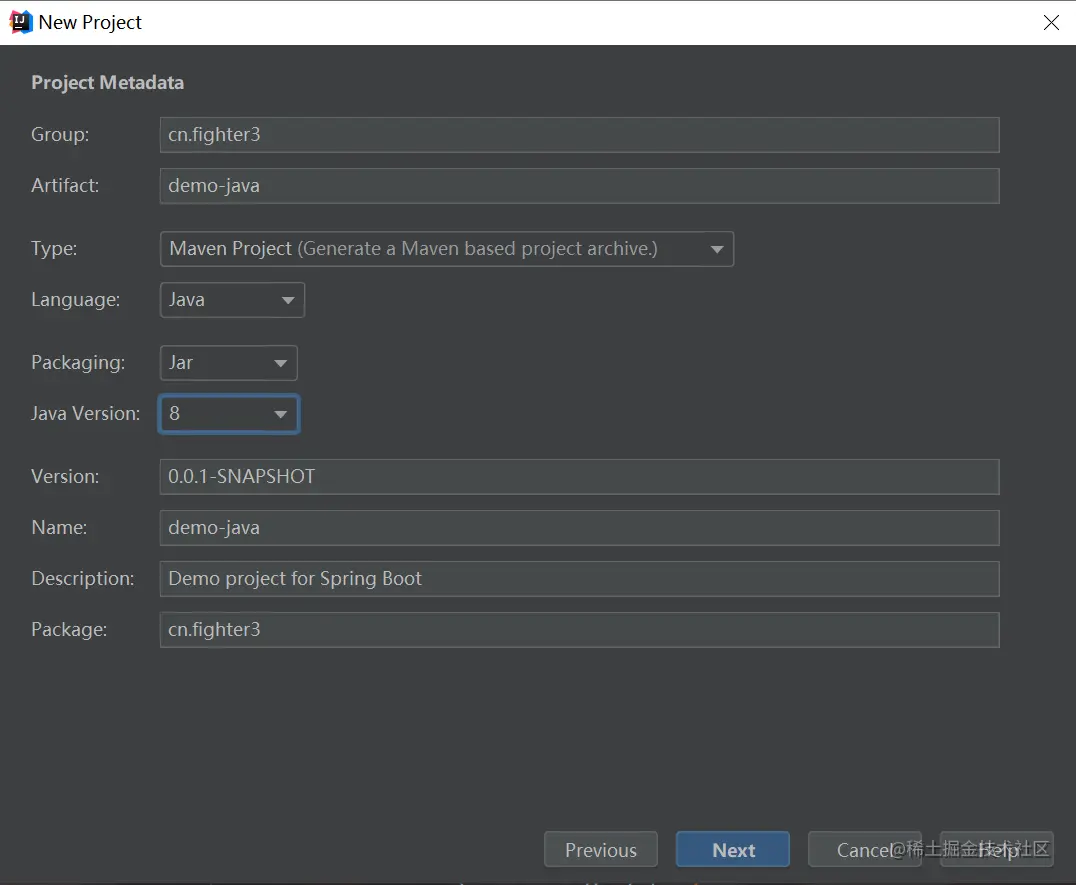Screen dimensions: 1076x885
Task: Click the Language: label
Action: (x=75, y=300)
